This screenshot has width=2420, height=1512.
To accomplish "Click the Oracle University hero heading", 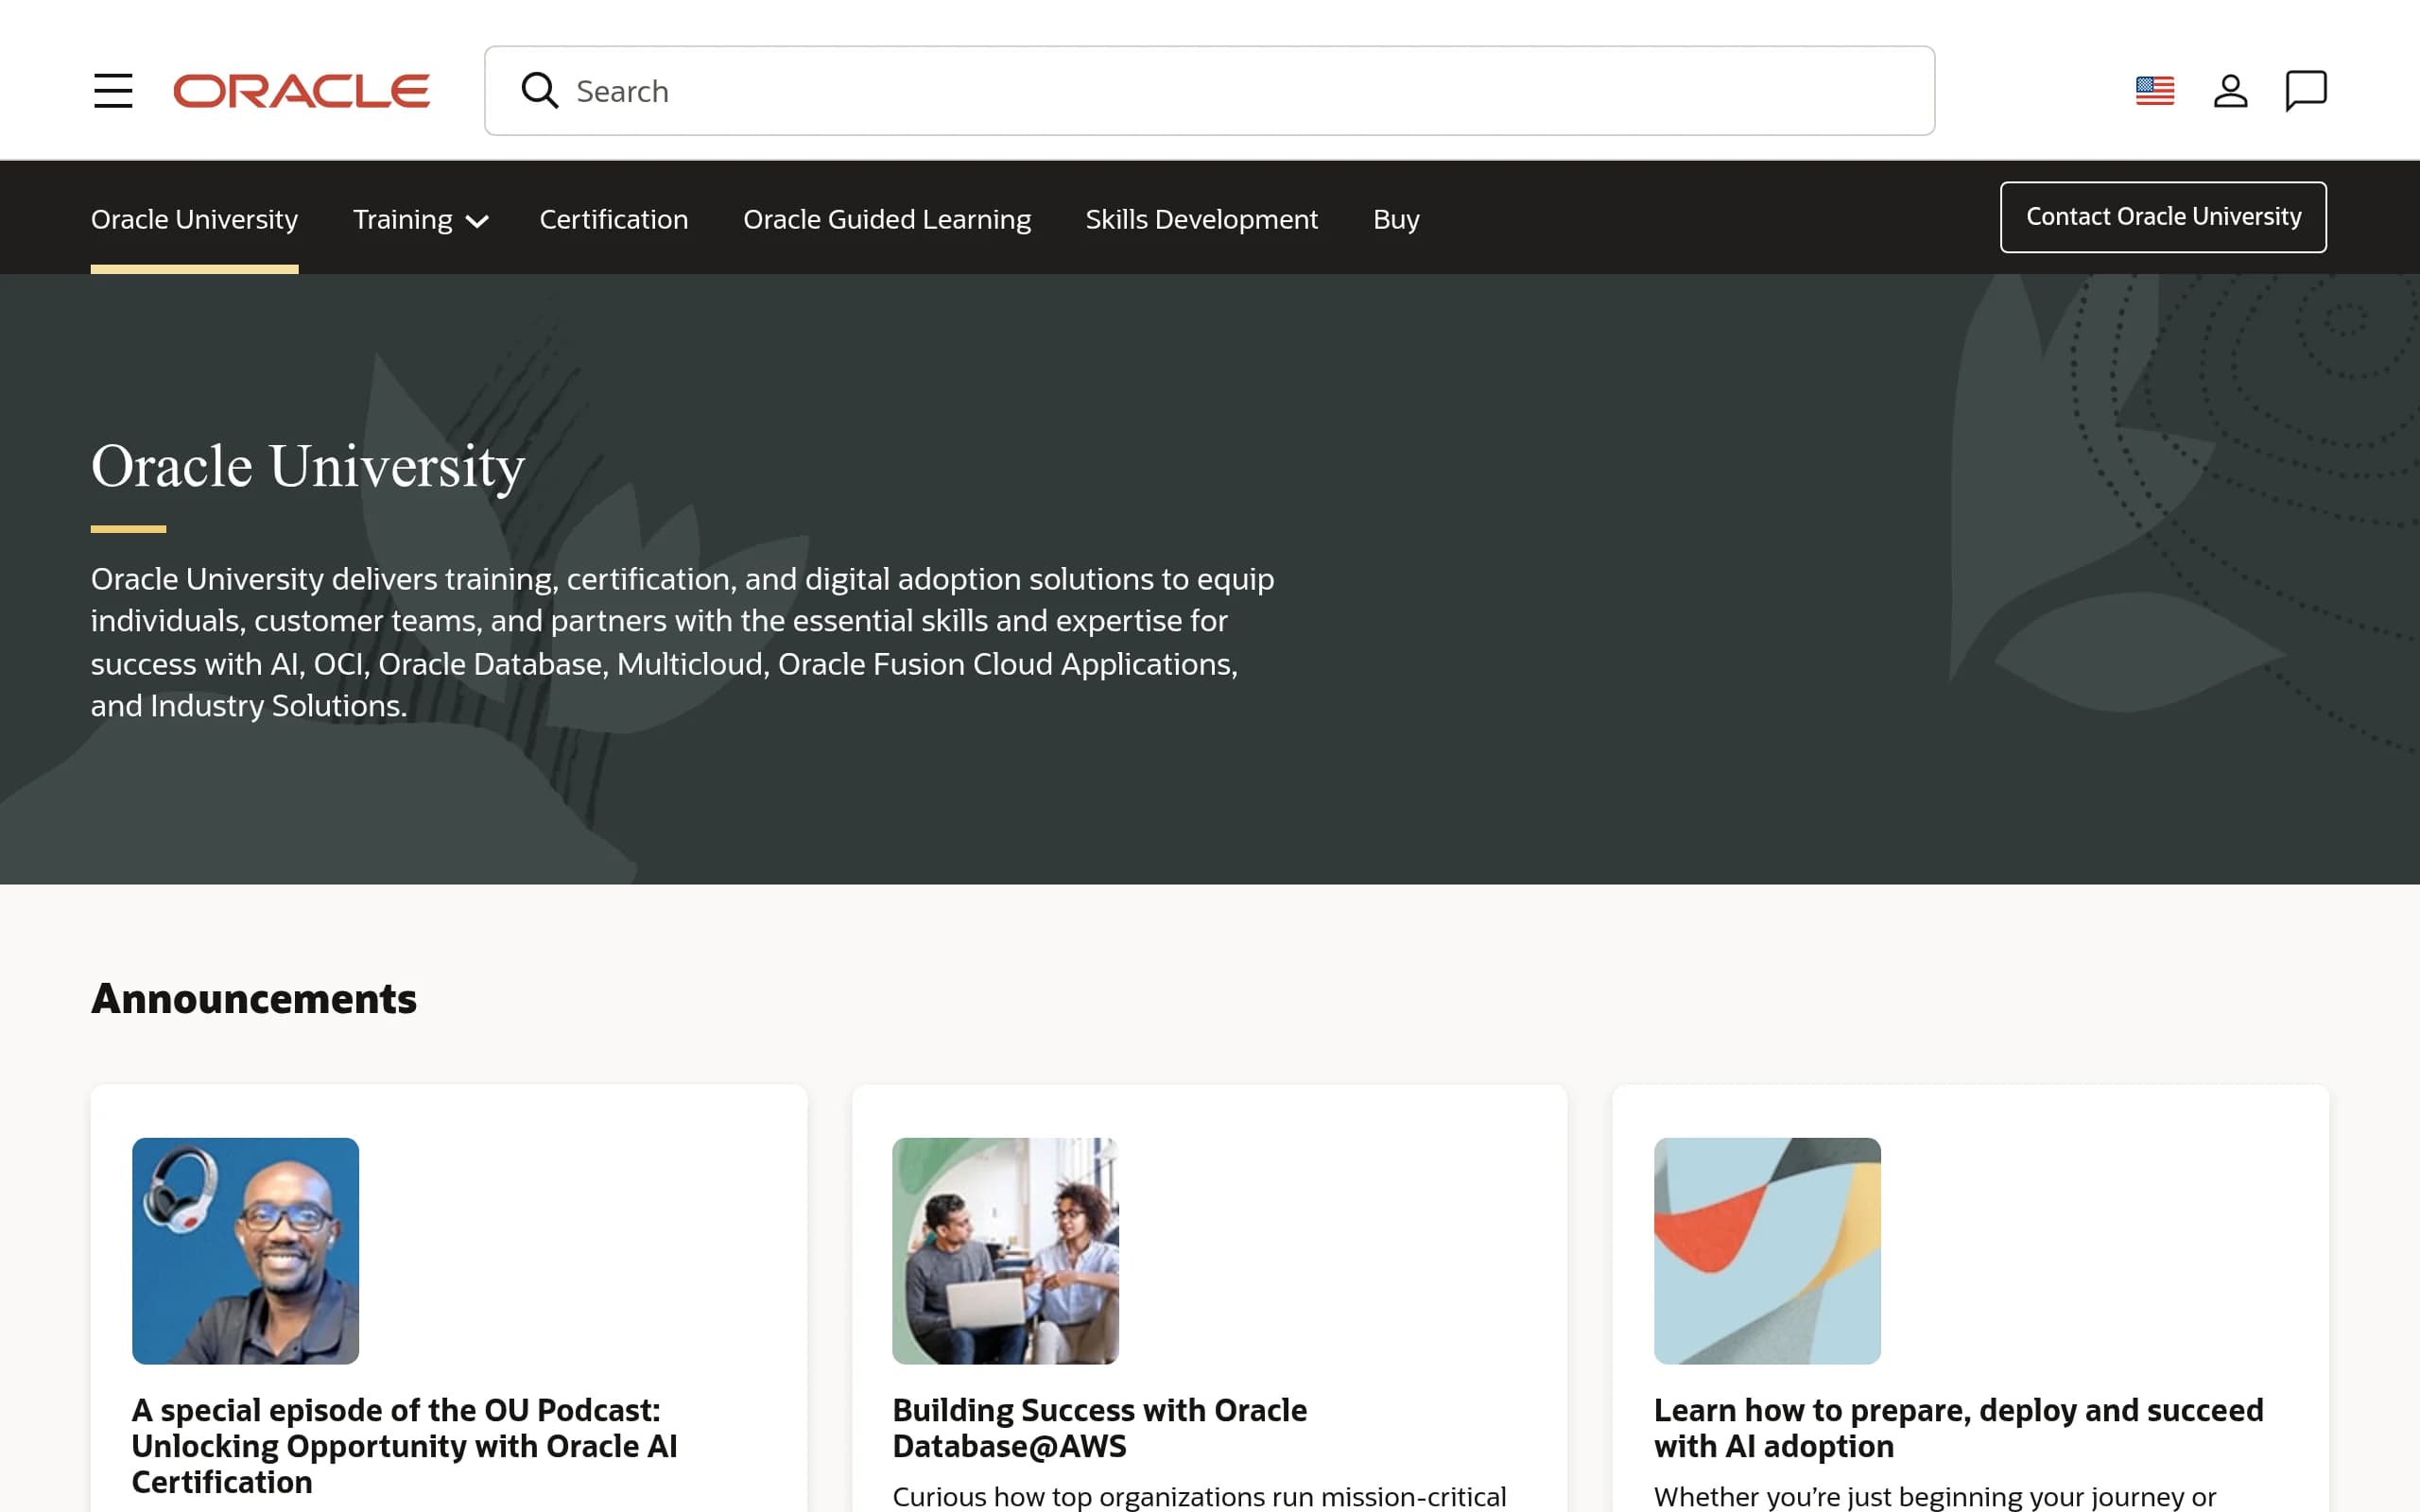I will coord(308,466).
